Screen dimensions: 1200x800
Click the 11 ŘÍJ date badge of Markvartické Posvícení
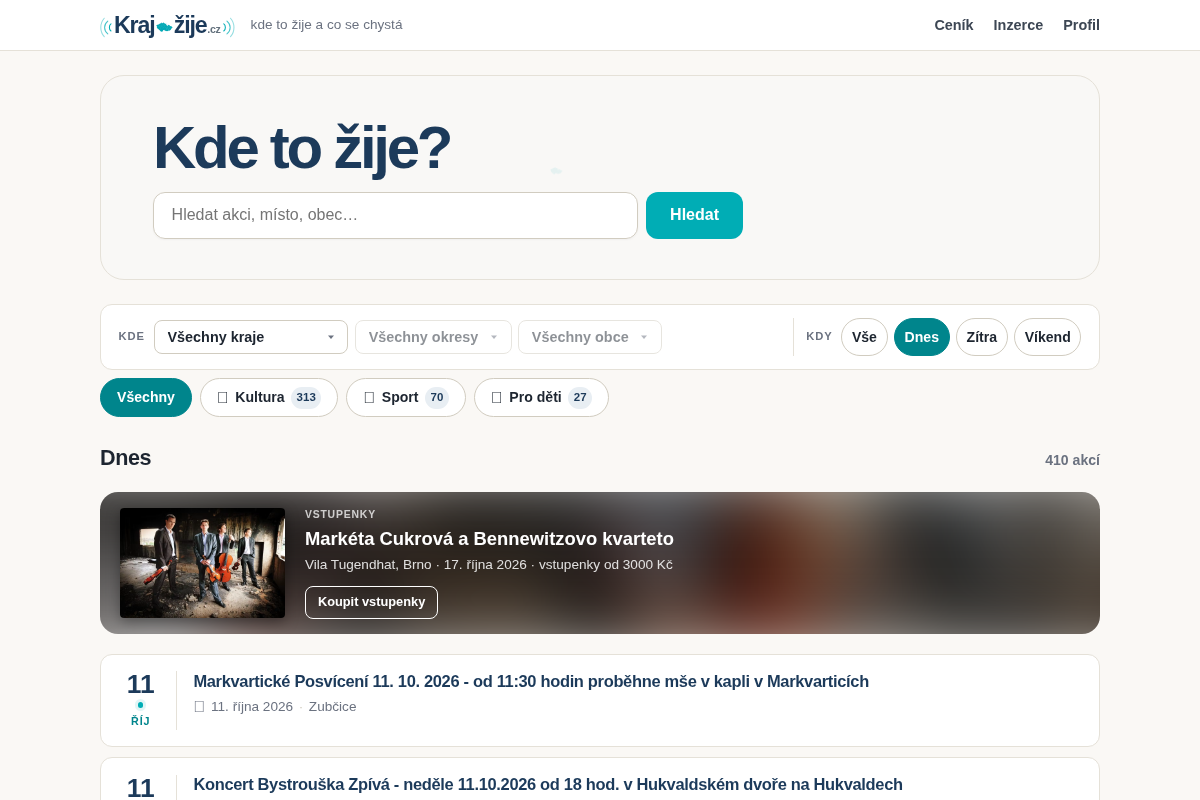coord(140,700)
